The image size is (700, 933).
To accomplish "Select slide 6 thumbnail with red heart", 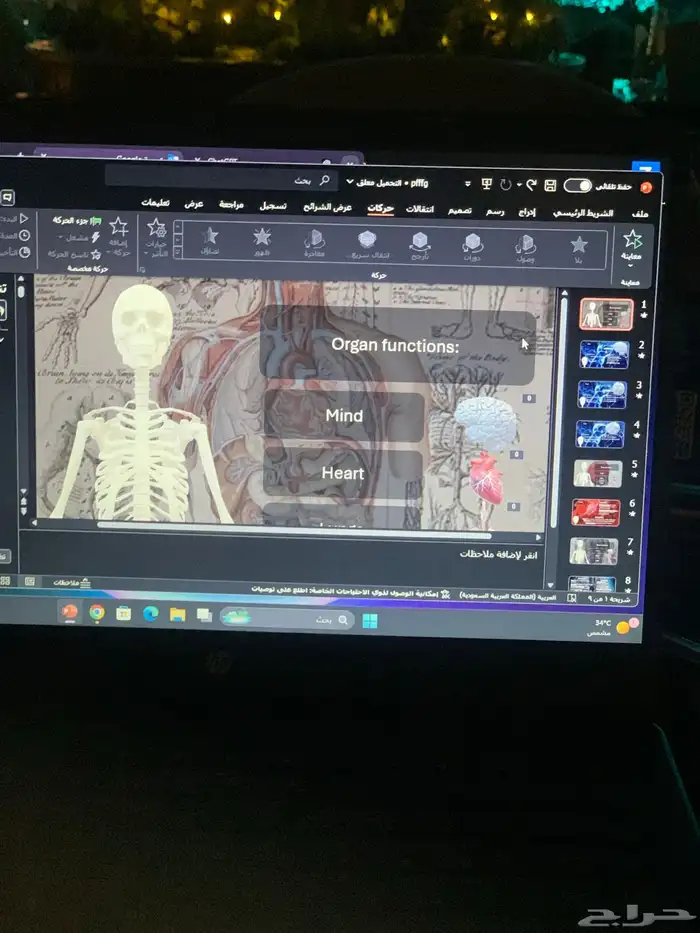I will [596, 513].
